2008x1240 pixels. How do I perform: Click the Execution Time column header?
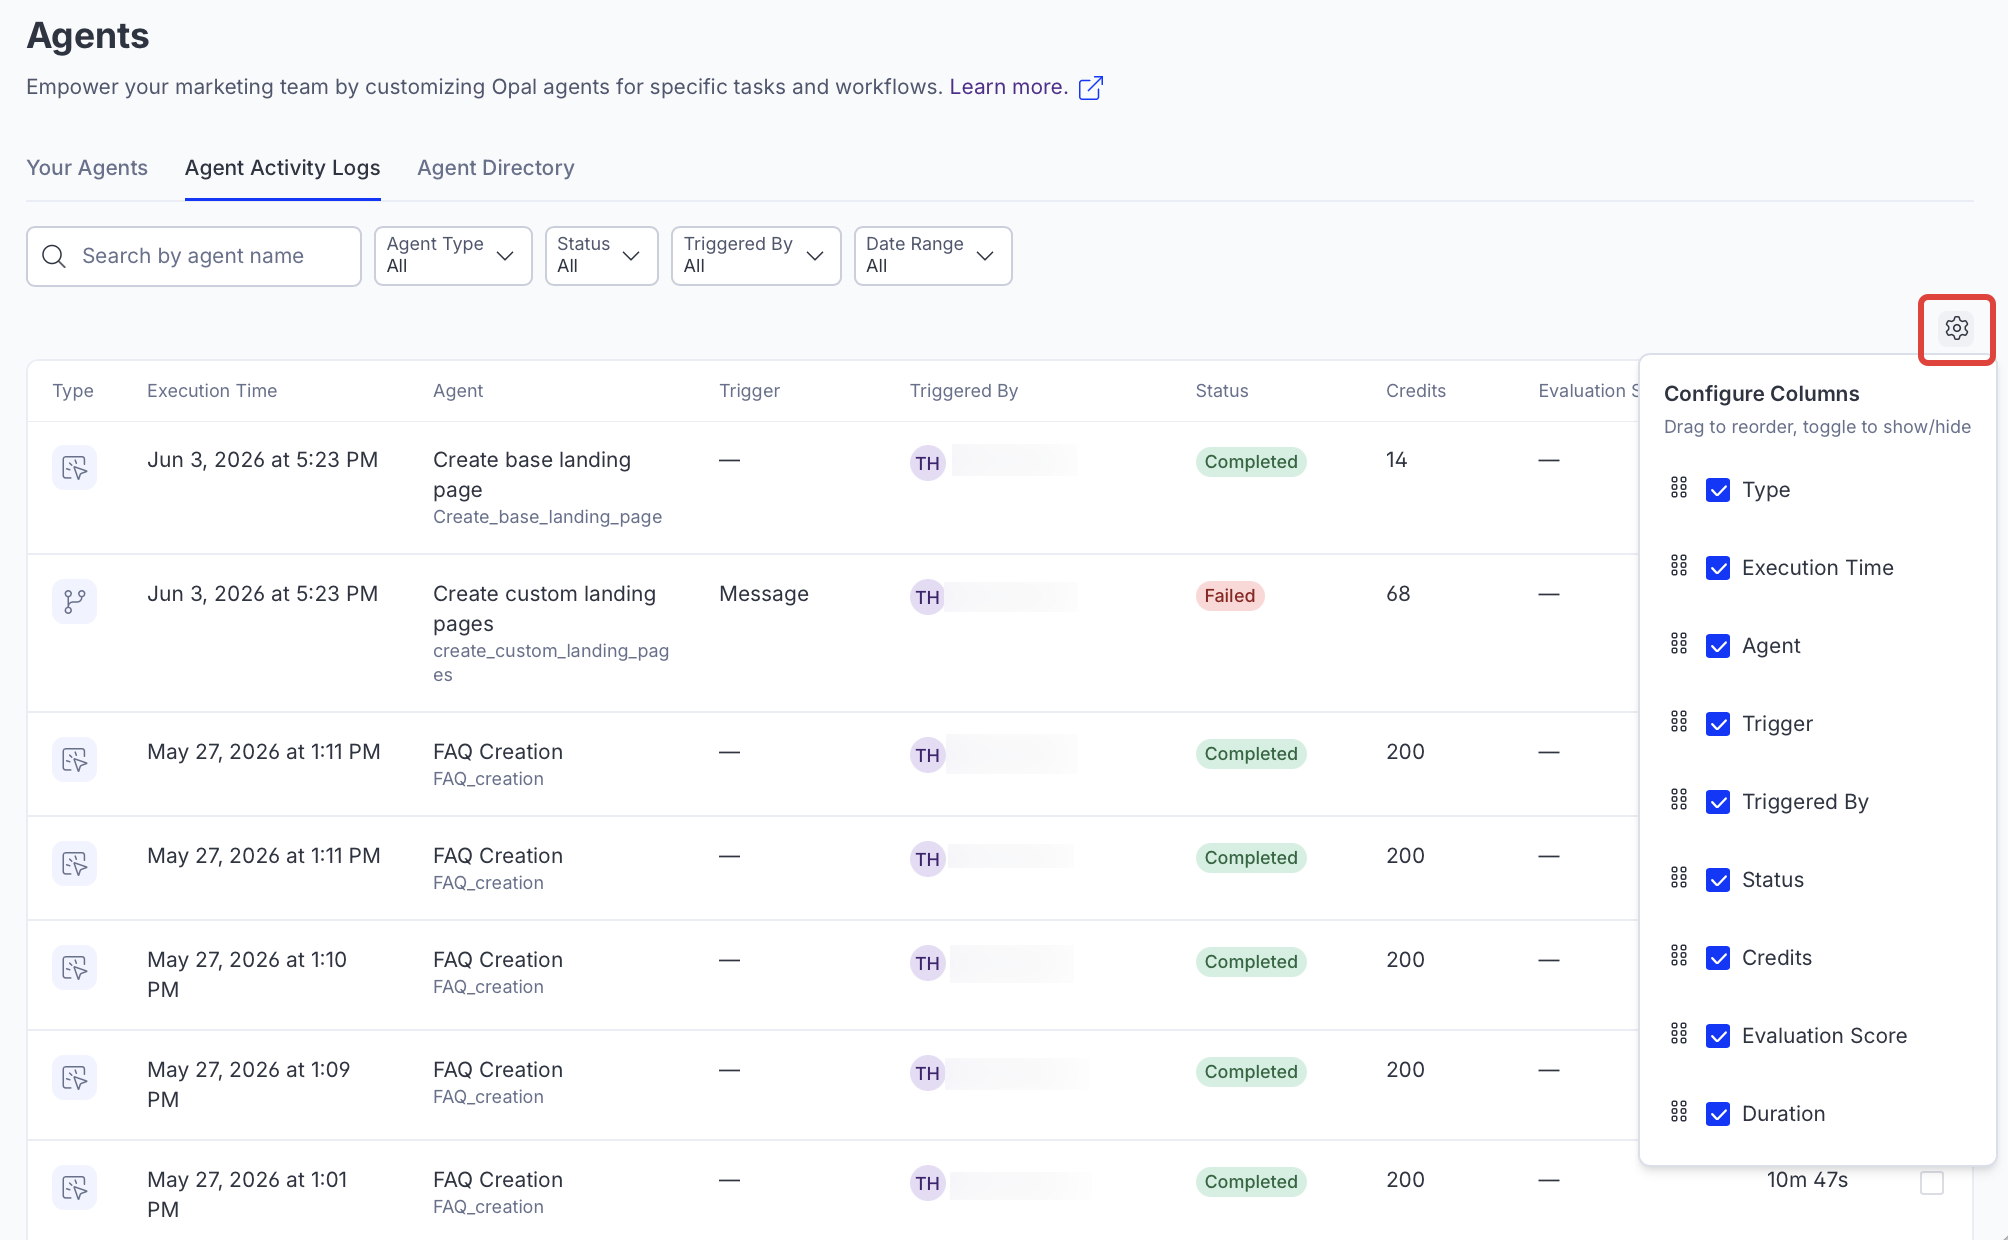pyautogui.click(x=212, y=391)
